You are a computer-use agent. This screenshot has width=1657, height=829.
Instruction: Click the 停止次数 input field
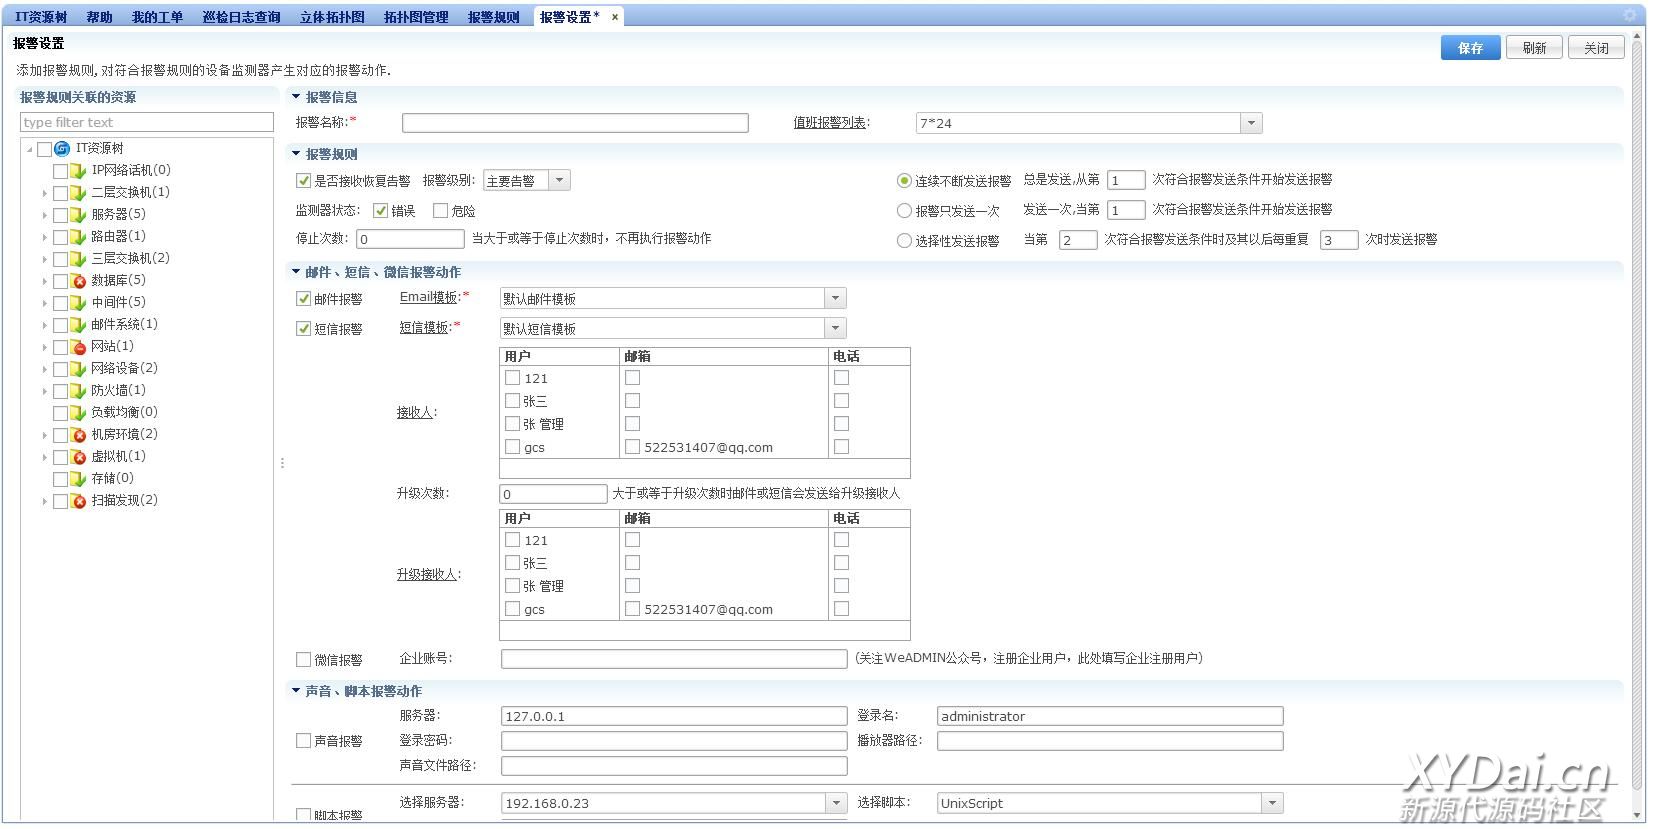pos(410,239)
